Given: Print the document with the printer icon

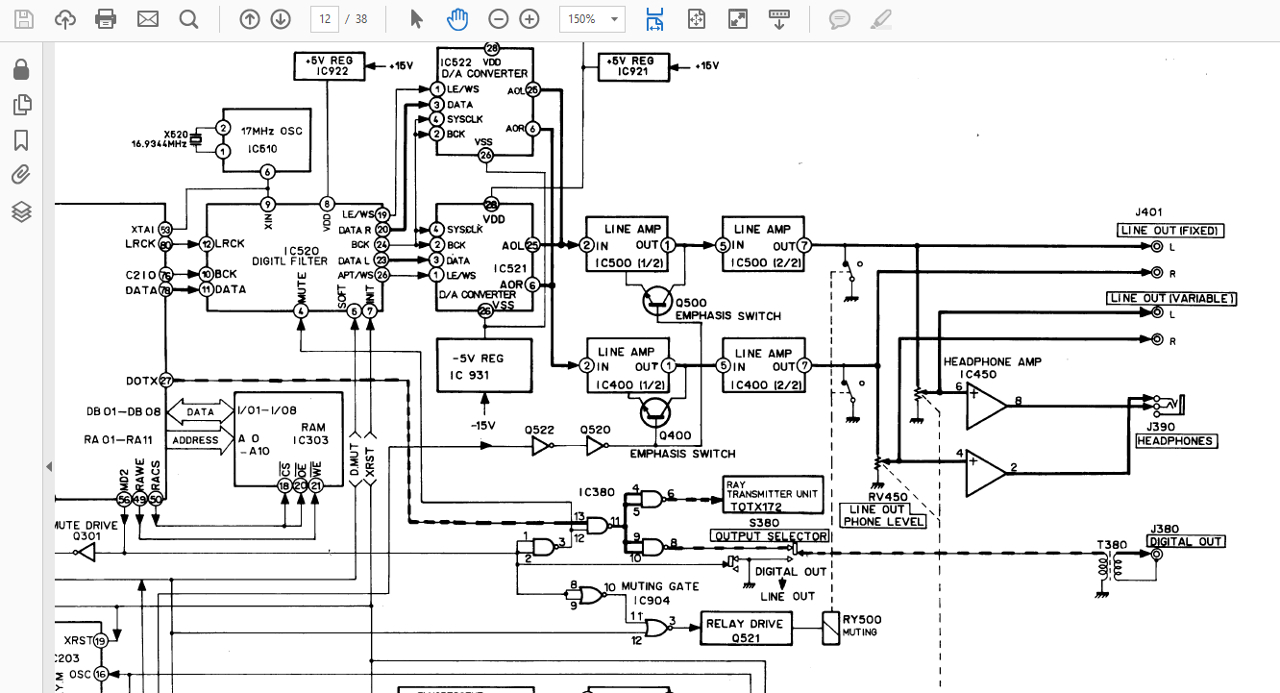Looking at the screenshot, I should coord(106,19).
